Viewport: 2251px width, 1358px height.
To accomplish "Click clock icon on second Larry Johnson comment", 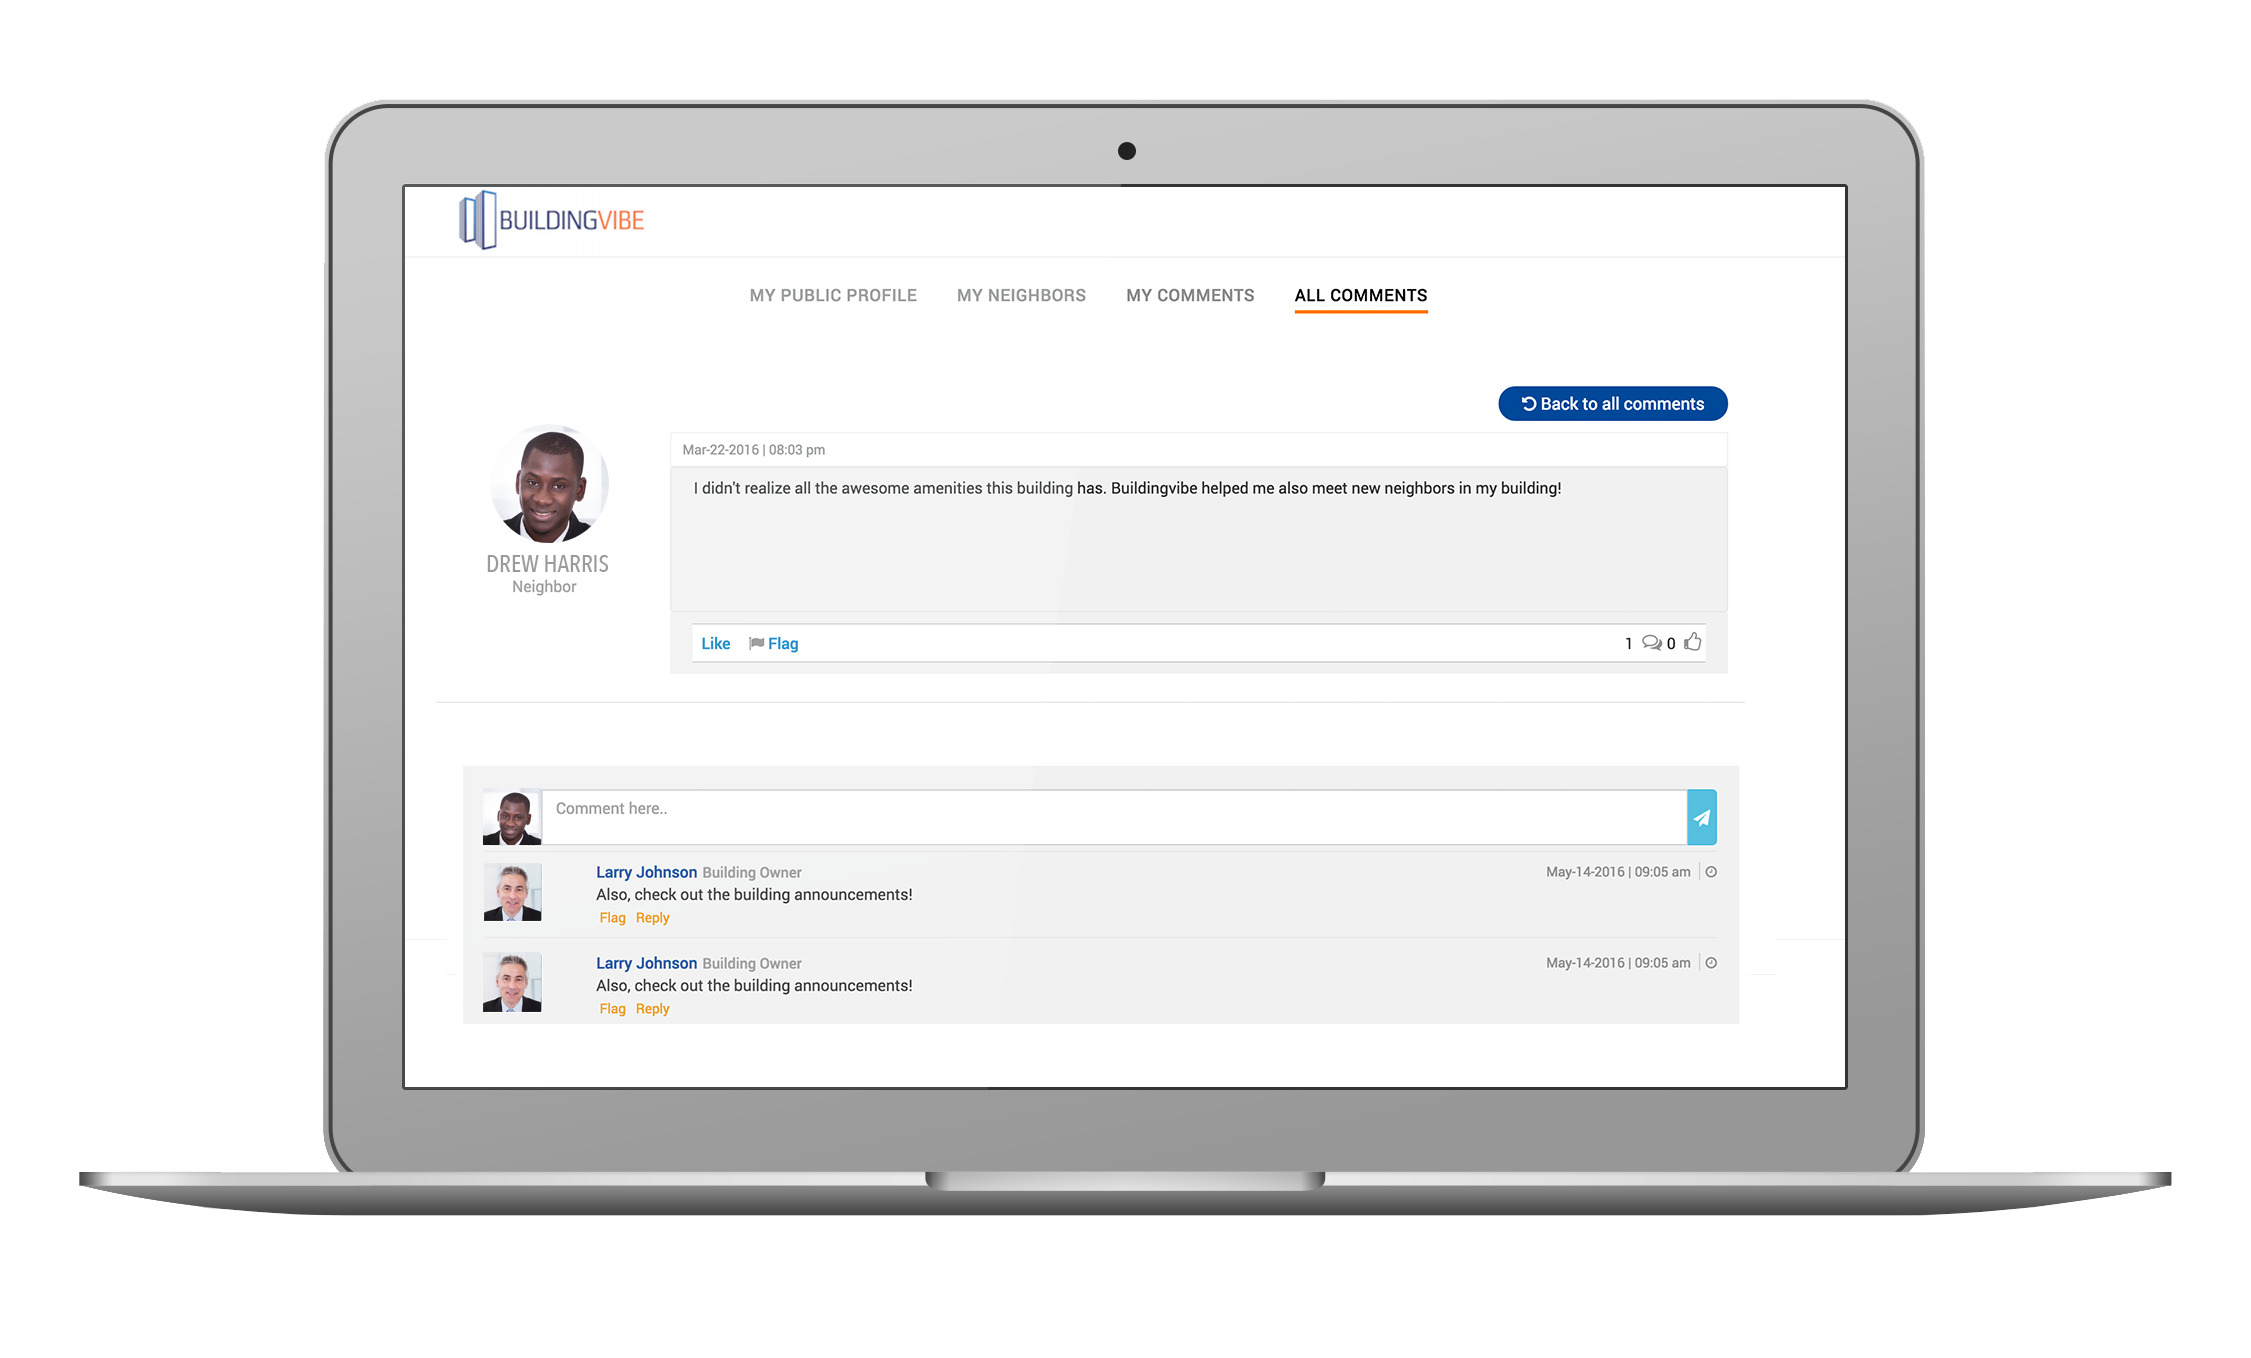I will [x=1711, y=963].
